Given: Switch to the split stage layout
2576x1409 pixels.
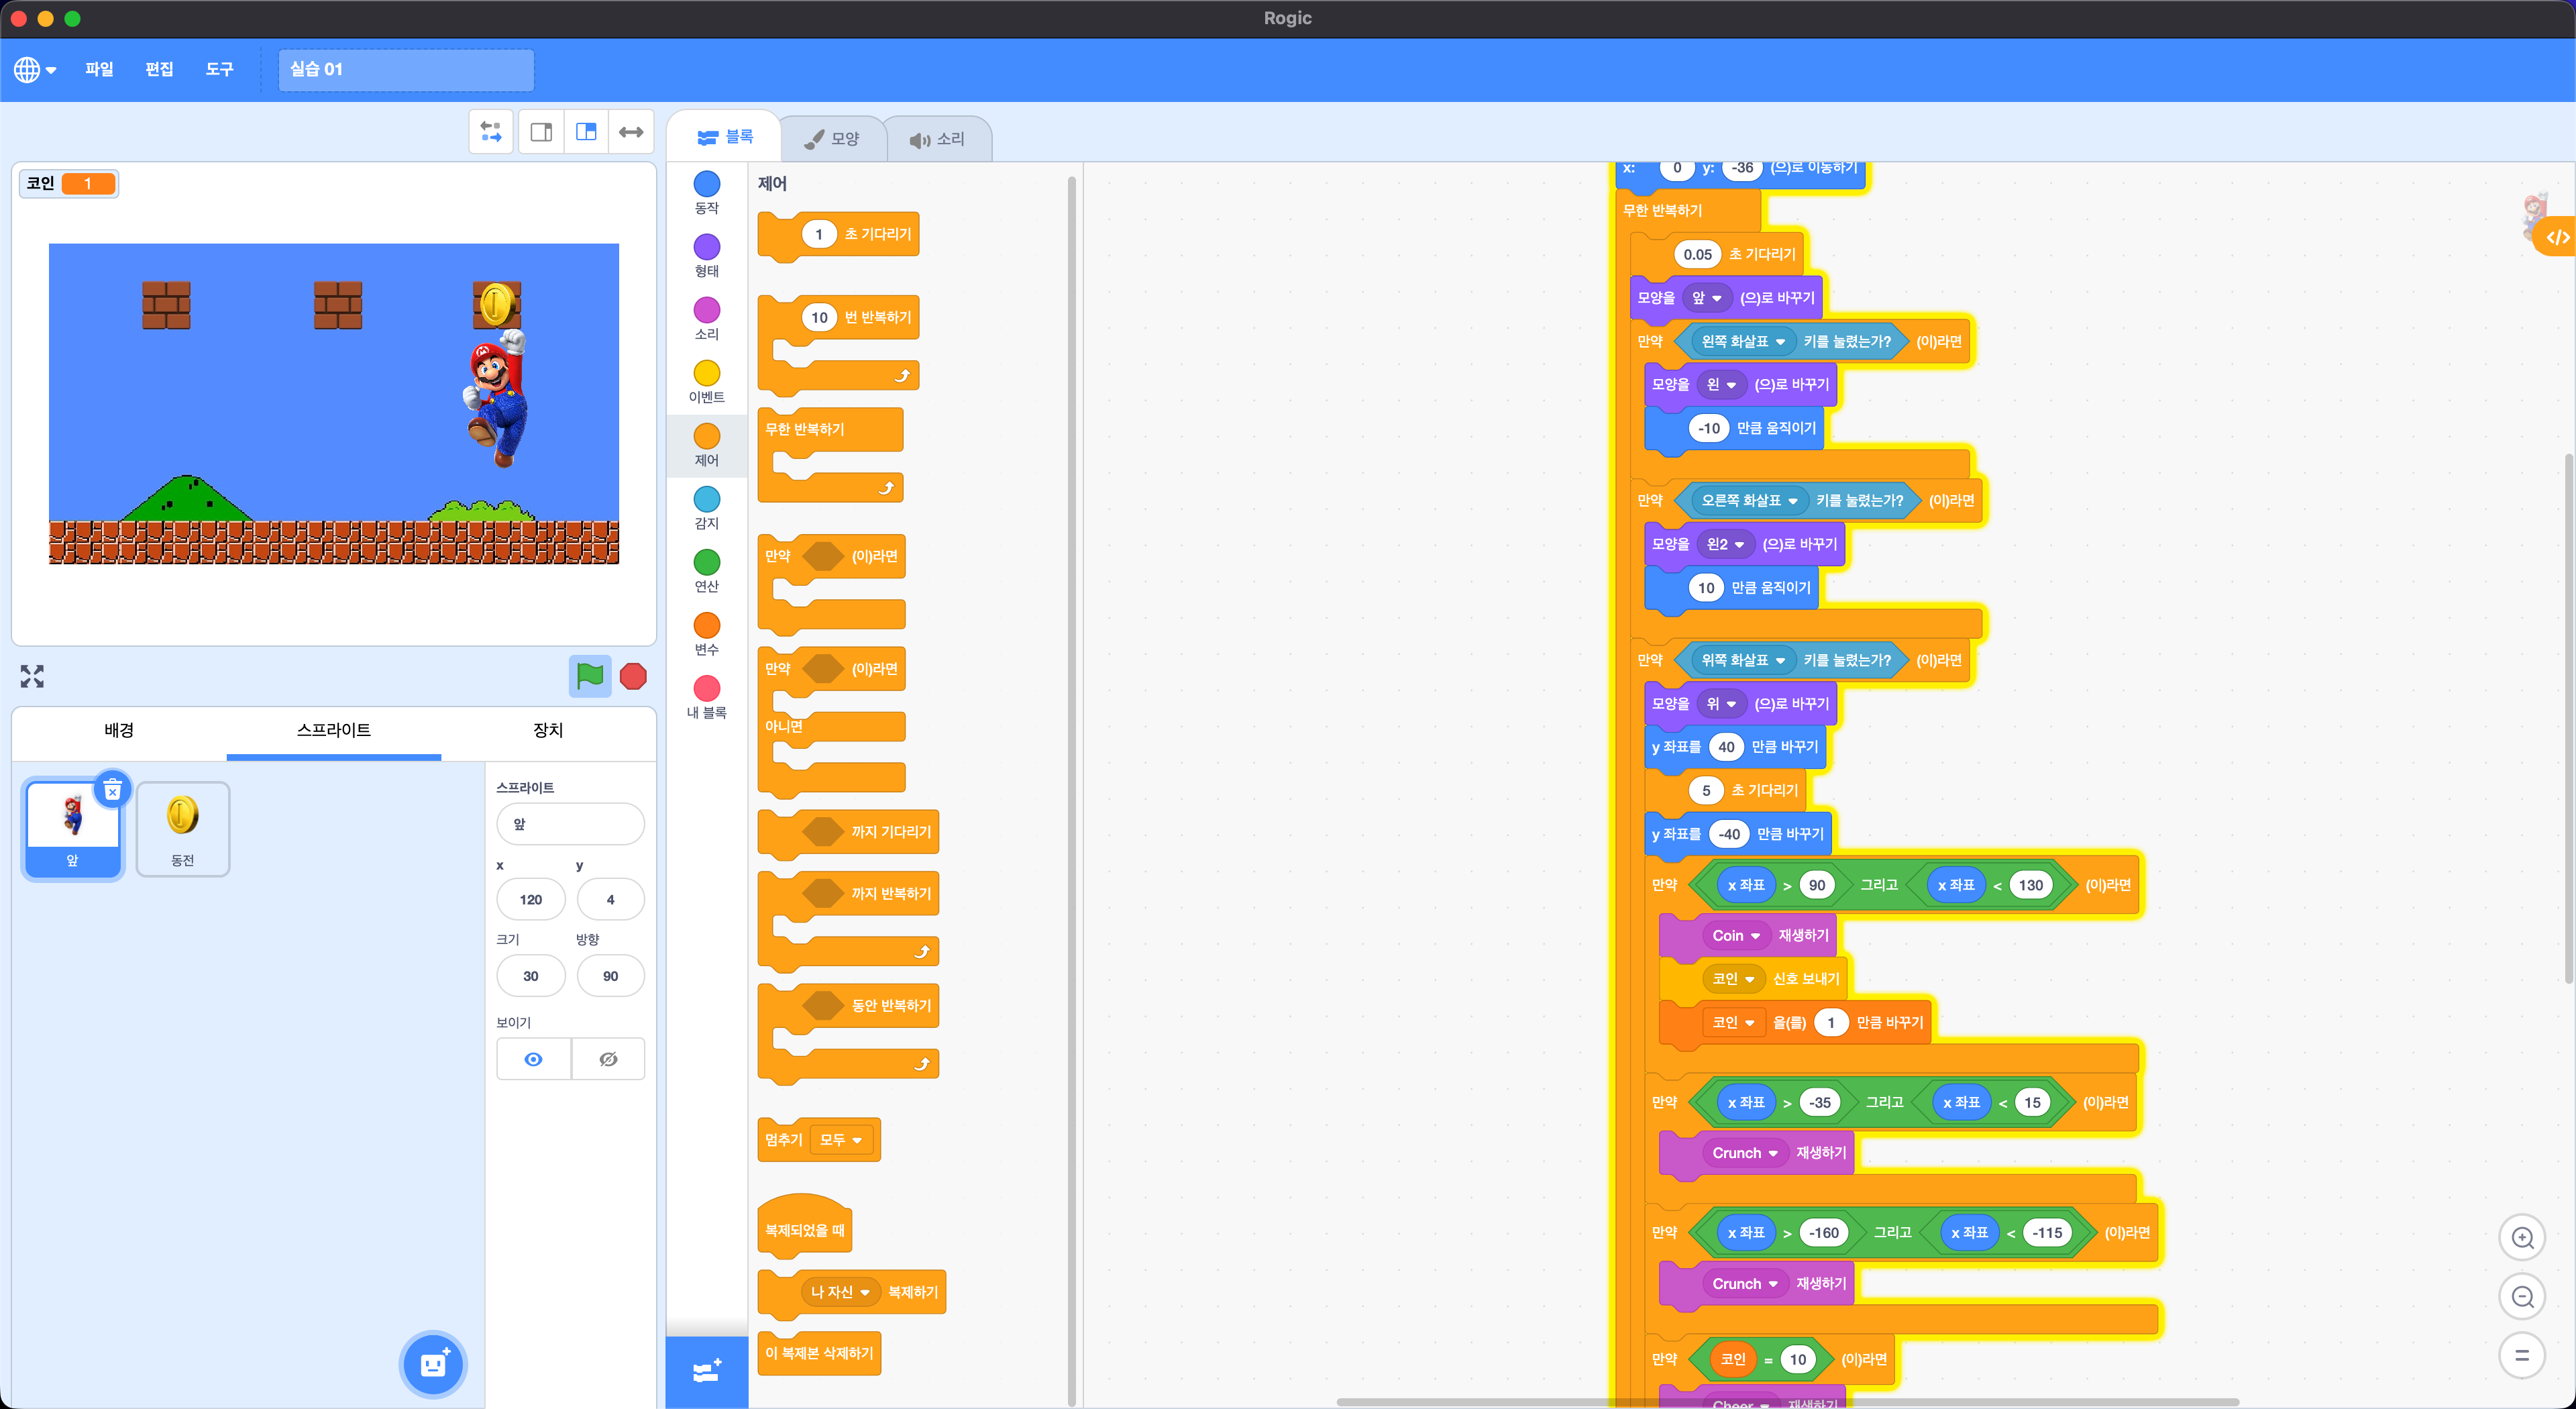Looking at the screenshot, I should (x=586, y=132).
